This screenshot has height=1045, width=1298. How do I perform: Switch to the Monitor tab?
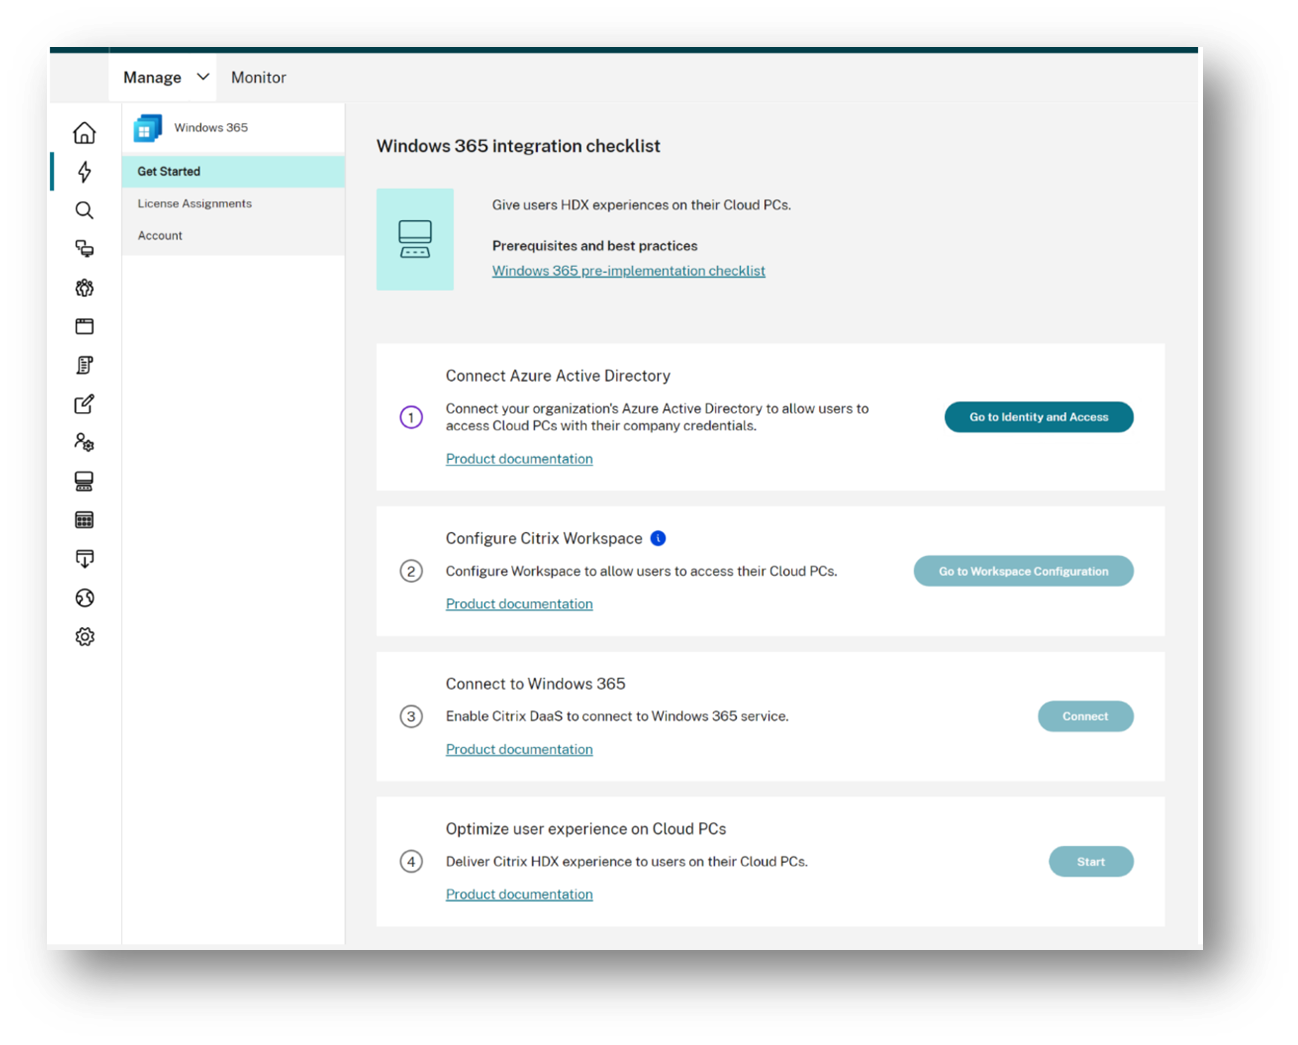click(258, 77)
